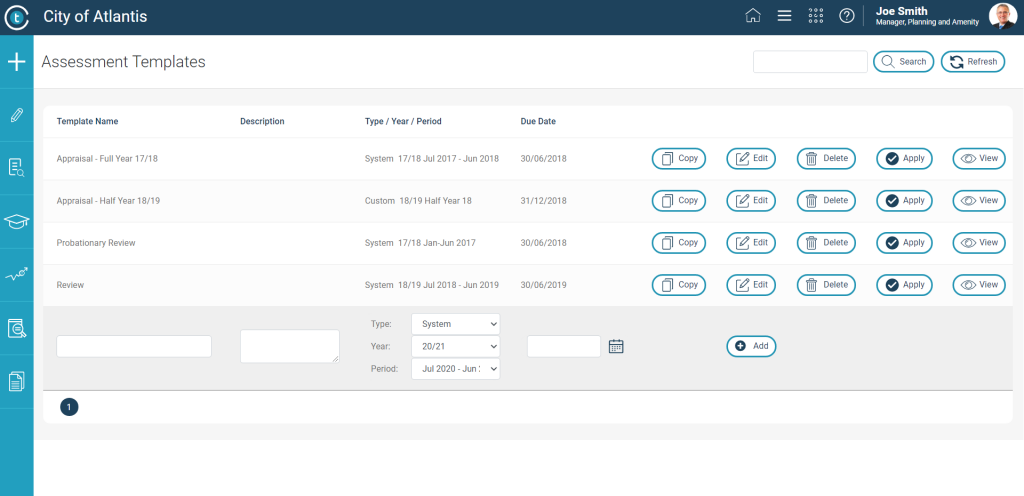Open the dotted apps grid icon

(816, 16)
